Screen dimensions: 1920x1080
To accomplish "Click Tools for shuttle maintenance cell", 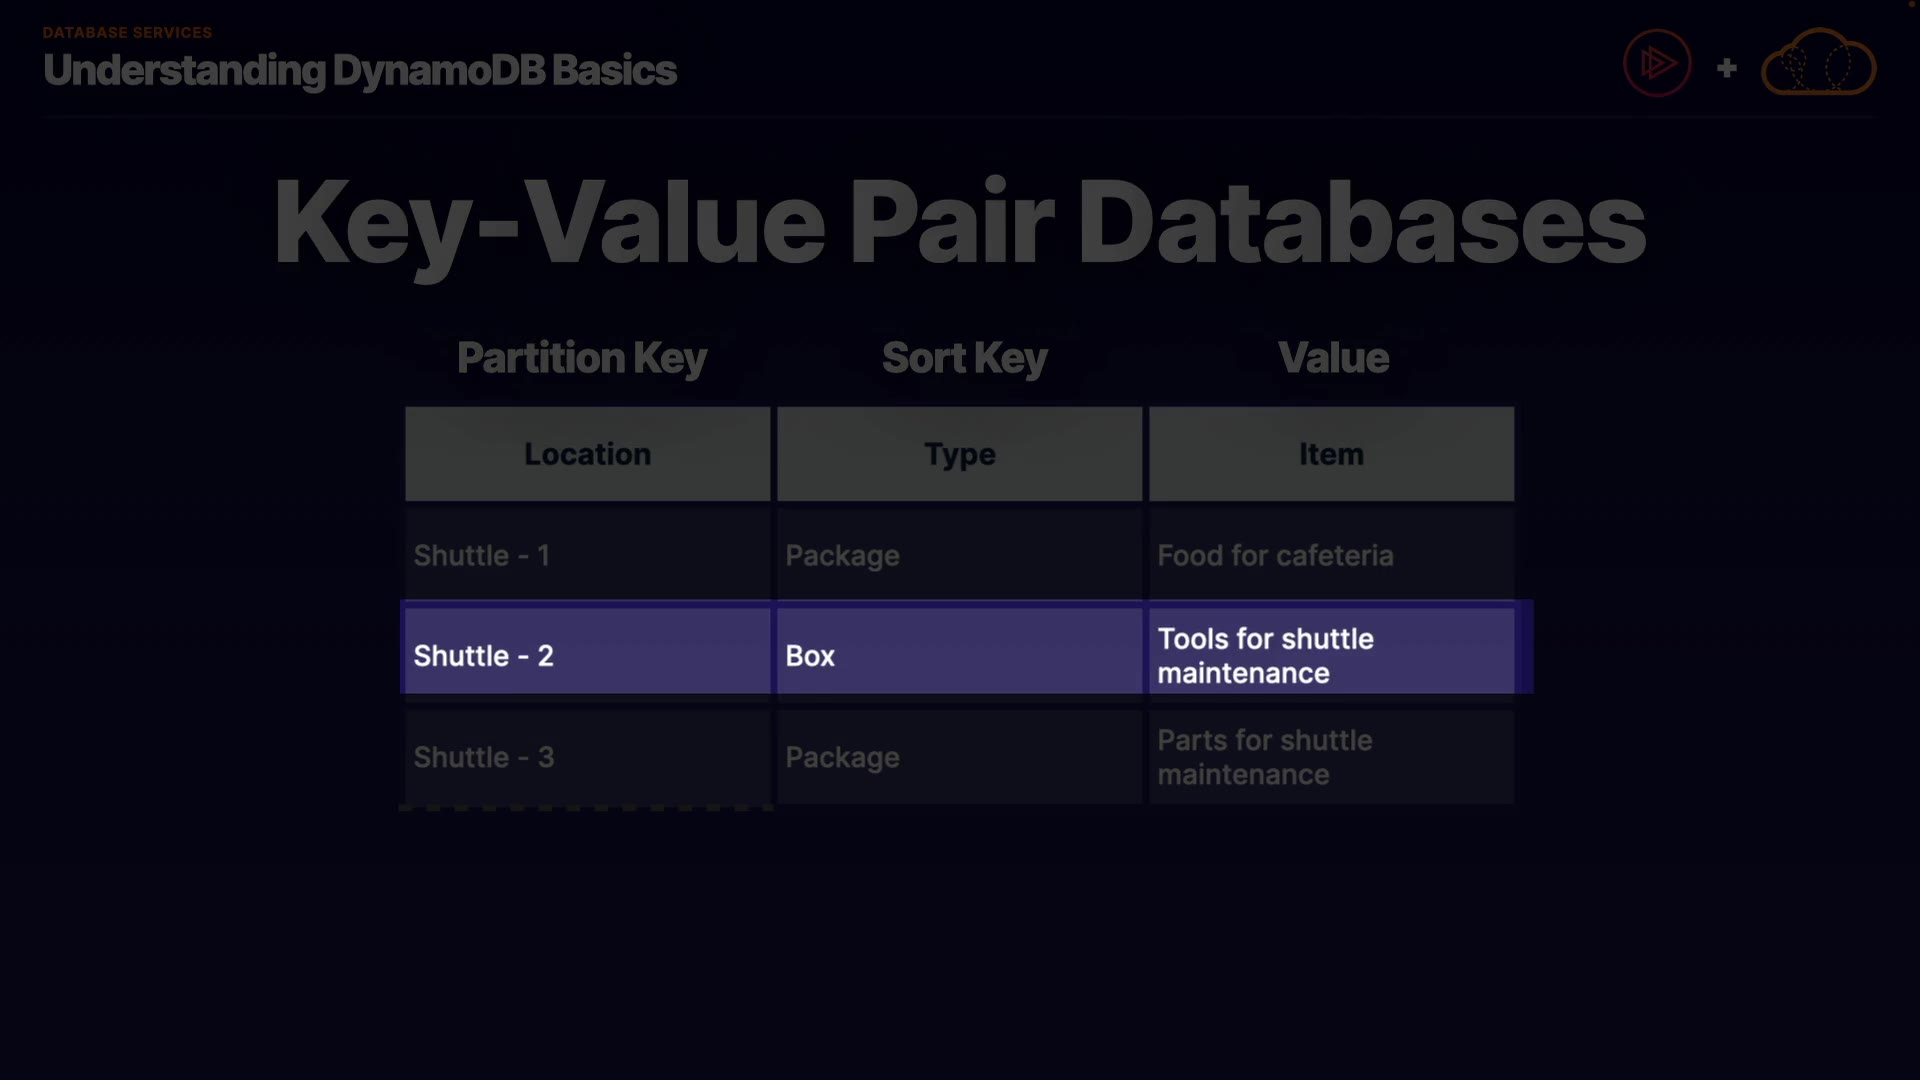I will (x=1331, y=655).
